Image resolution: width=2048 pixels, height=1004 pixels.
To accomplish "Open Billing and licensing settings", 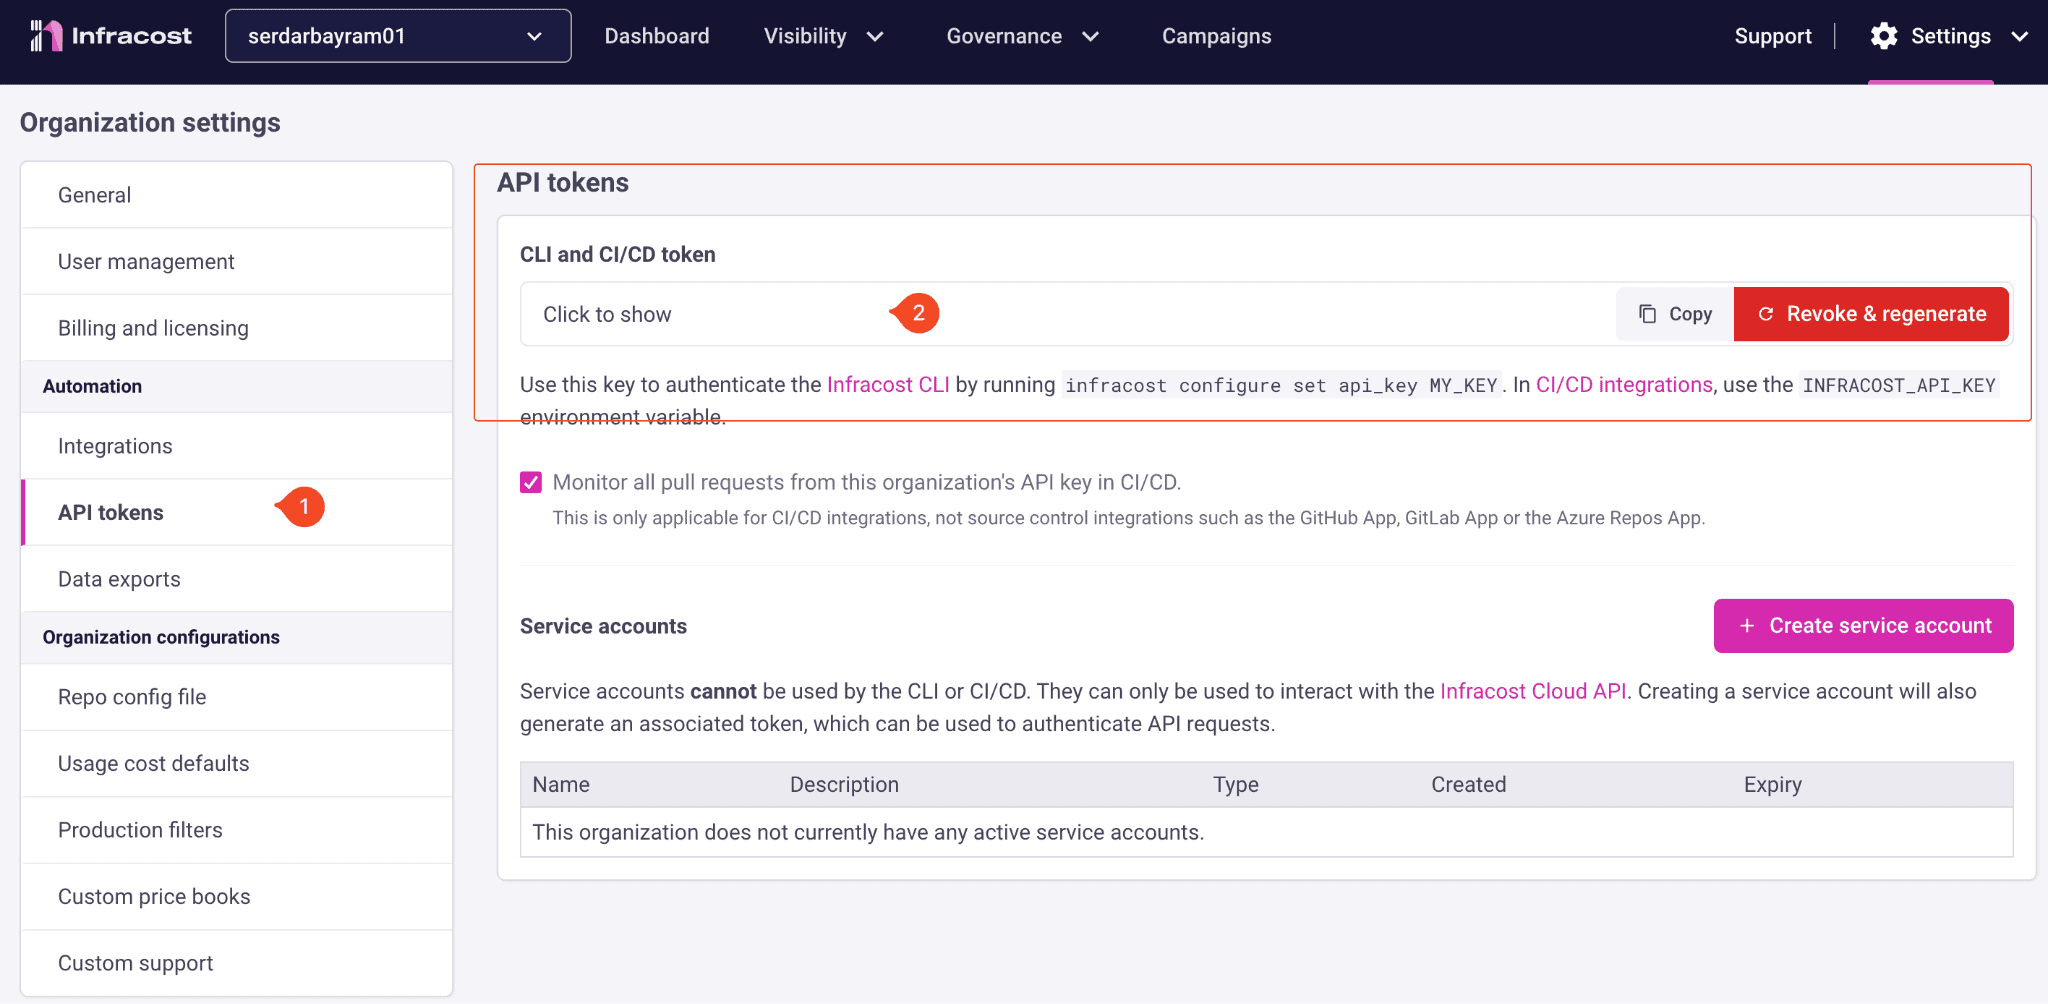I will point(237,328).
